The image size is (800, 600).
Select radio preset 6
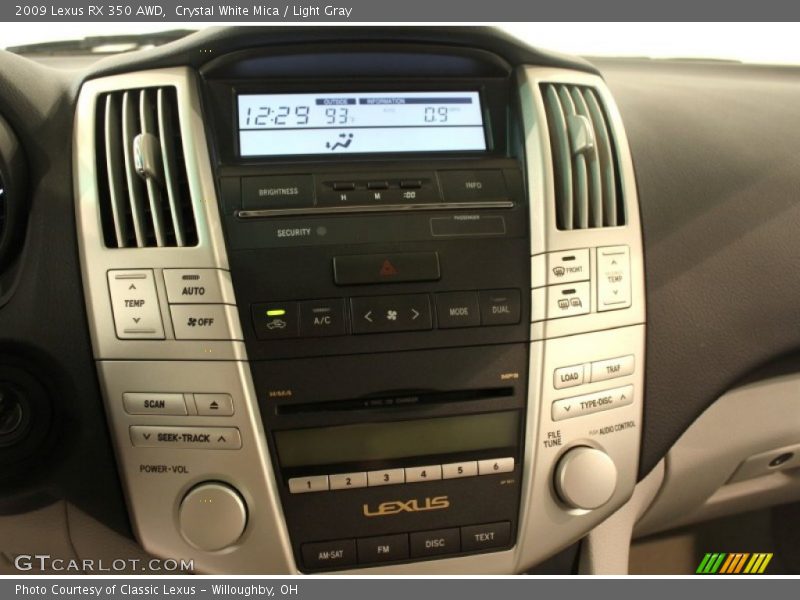click(x=495, y=466)
